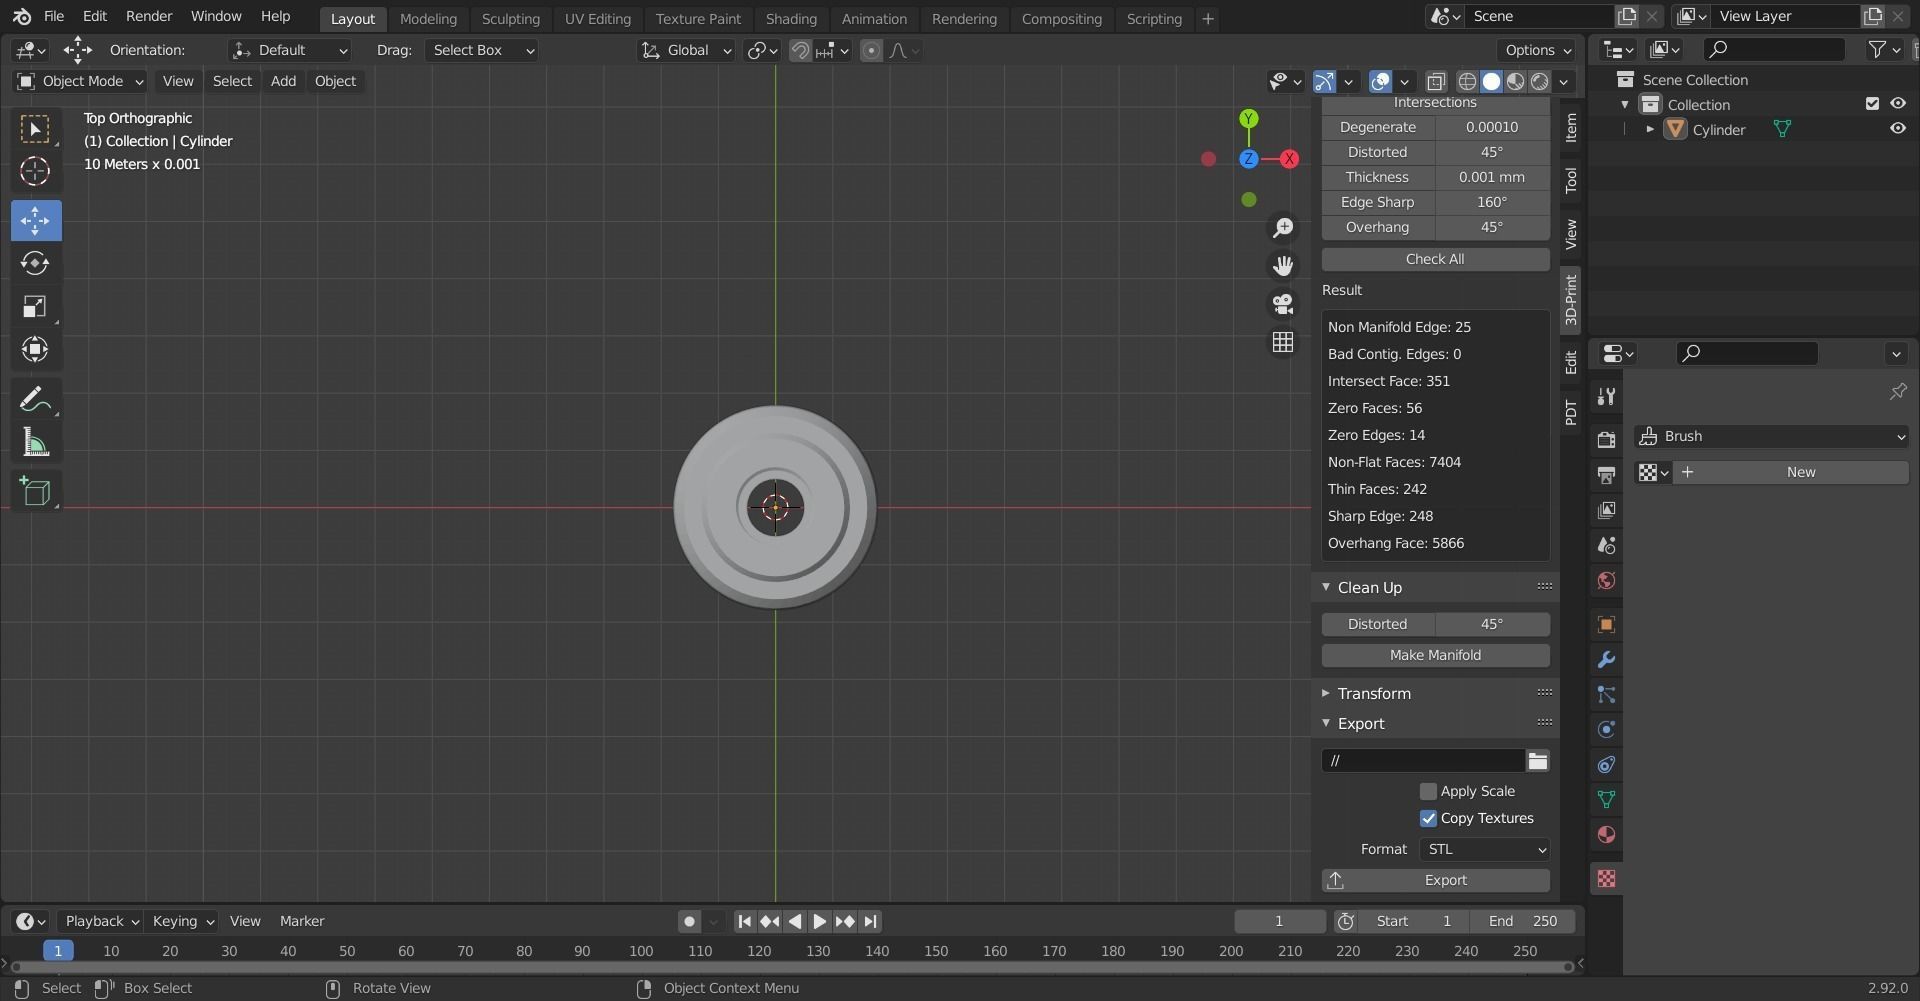Open the View Layer properties tab

click(x=1606, y=510)
